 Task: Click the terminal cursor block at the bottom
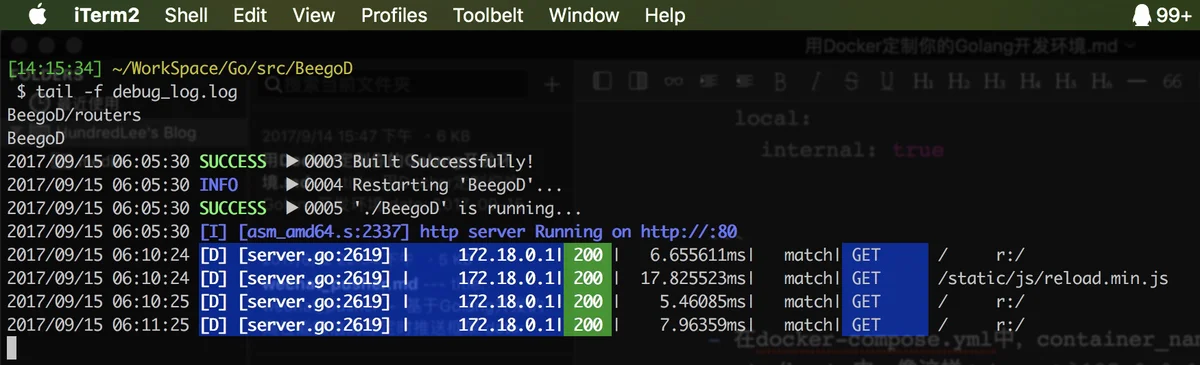(12, 348)
